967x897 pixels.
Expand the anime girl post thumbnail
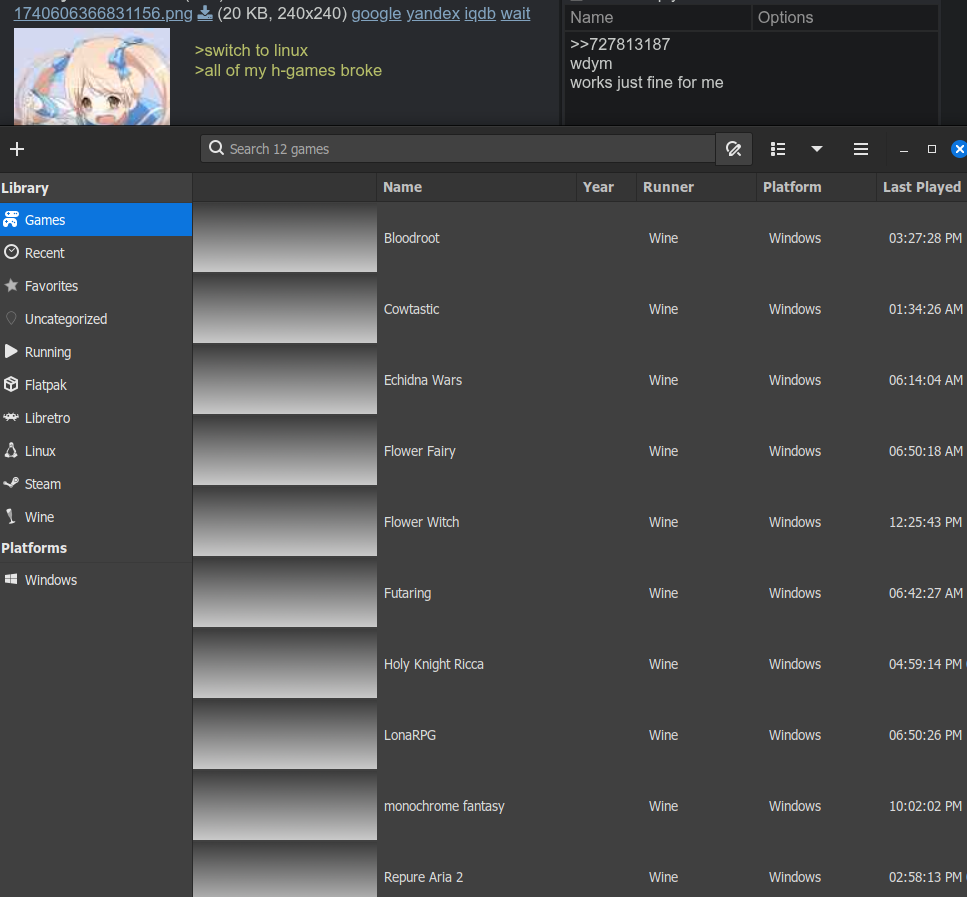tap(92, 76)
